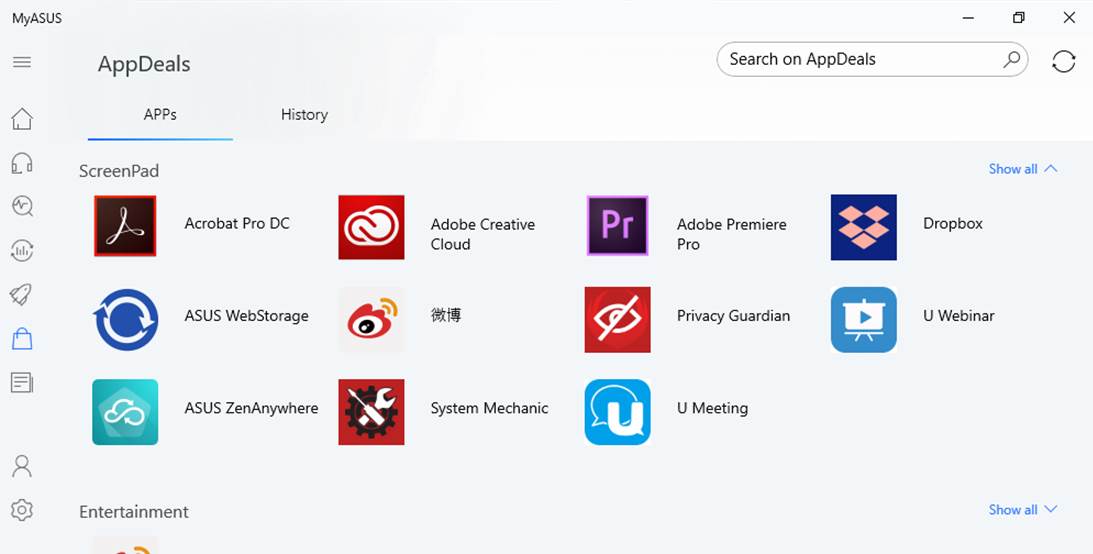
Task: Click the Entertainment section heading
Action: click(134, 512)
